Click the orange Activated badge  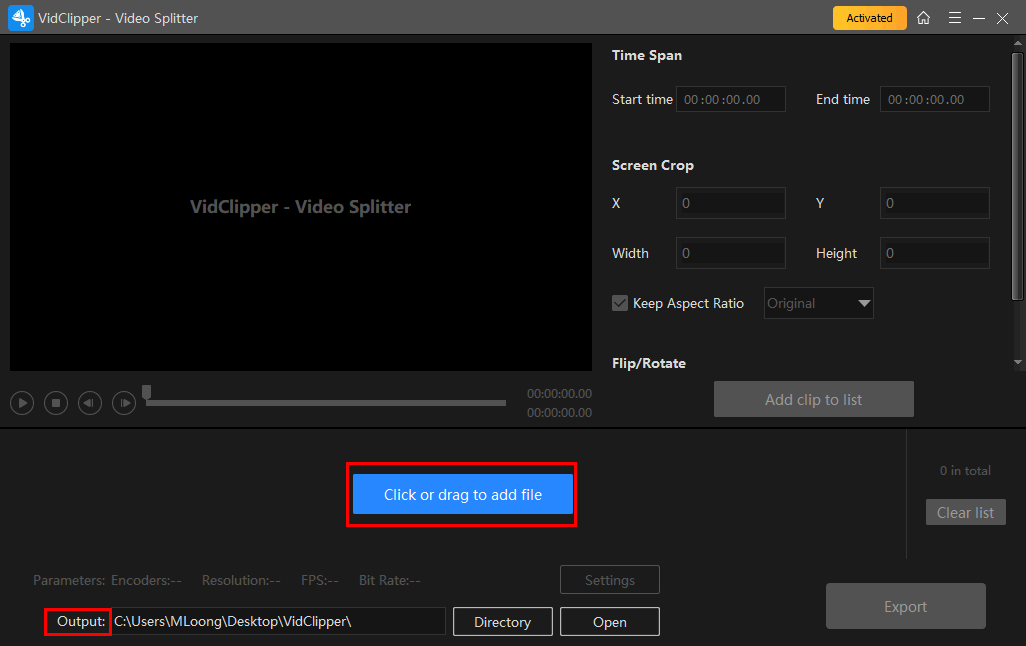pos(869,18)
